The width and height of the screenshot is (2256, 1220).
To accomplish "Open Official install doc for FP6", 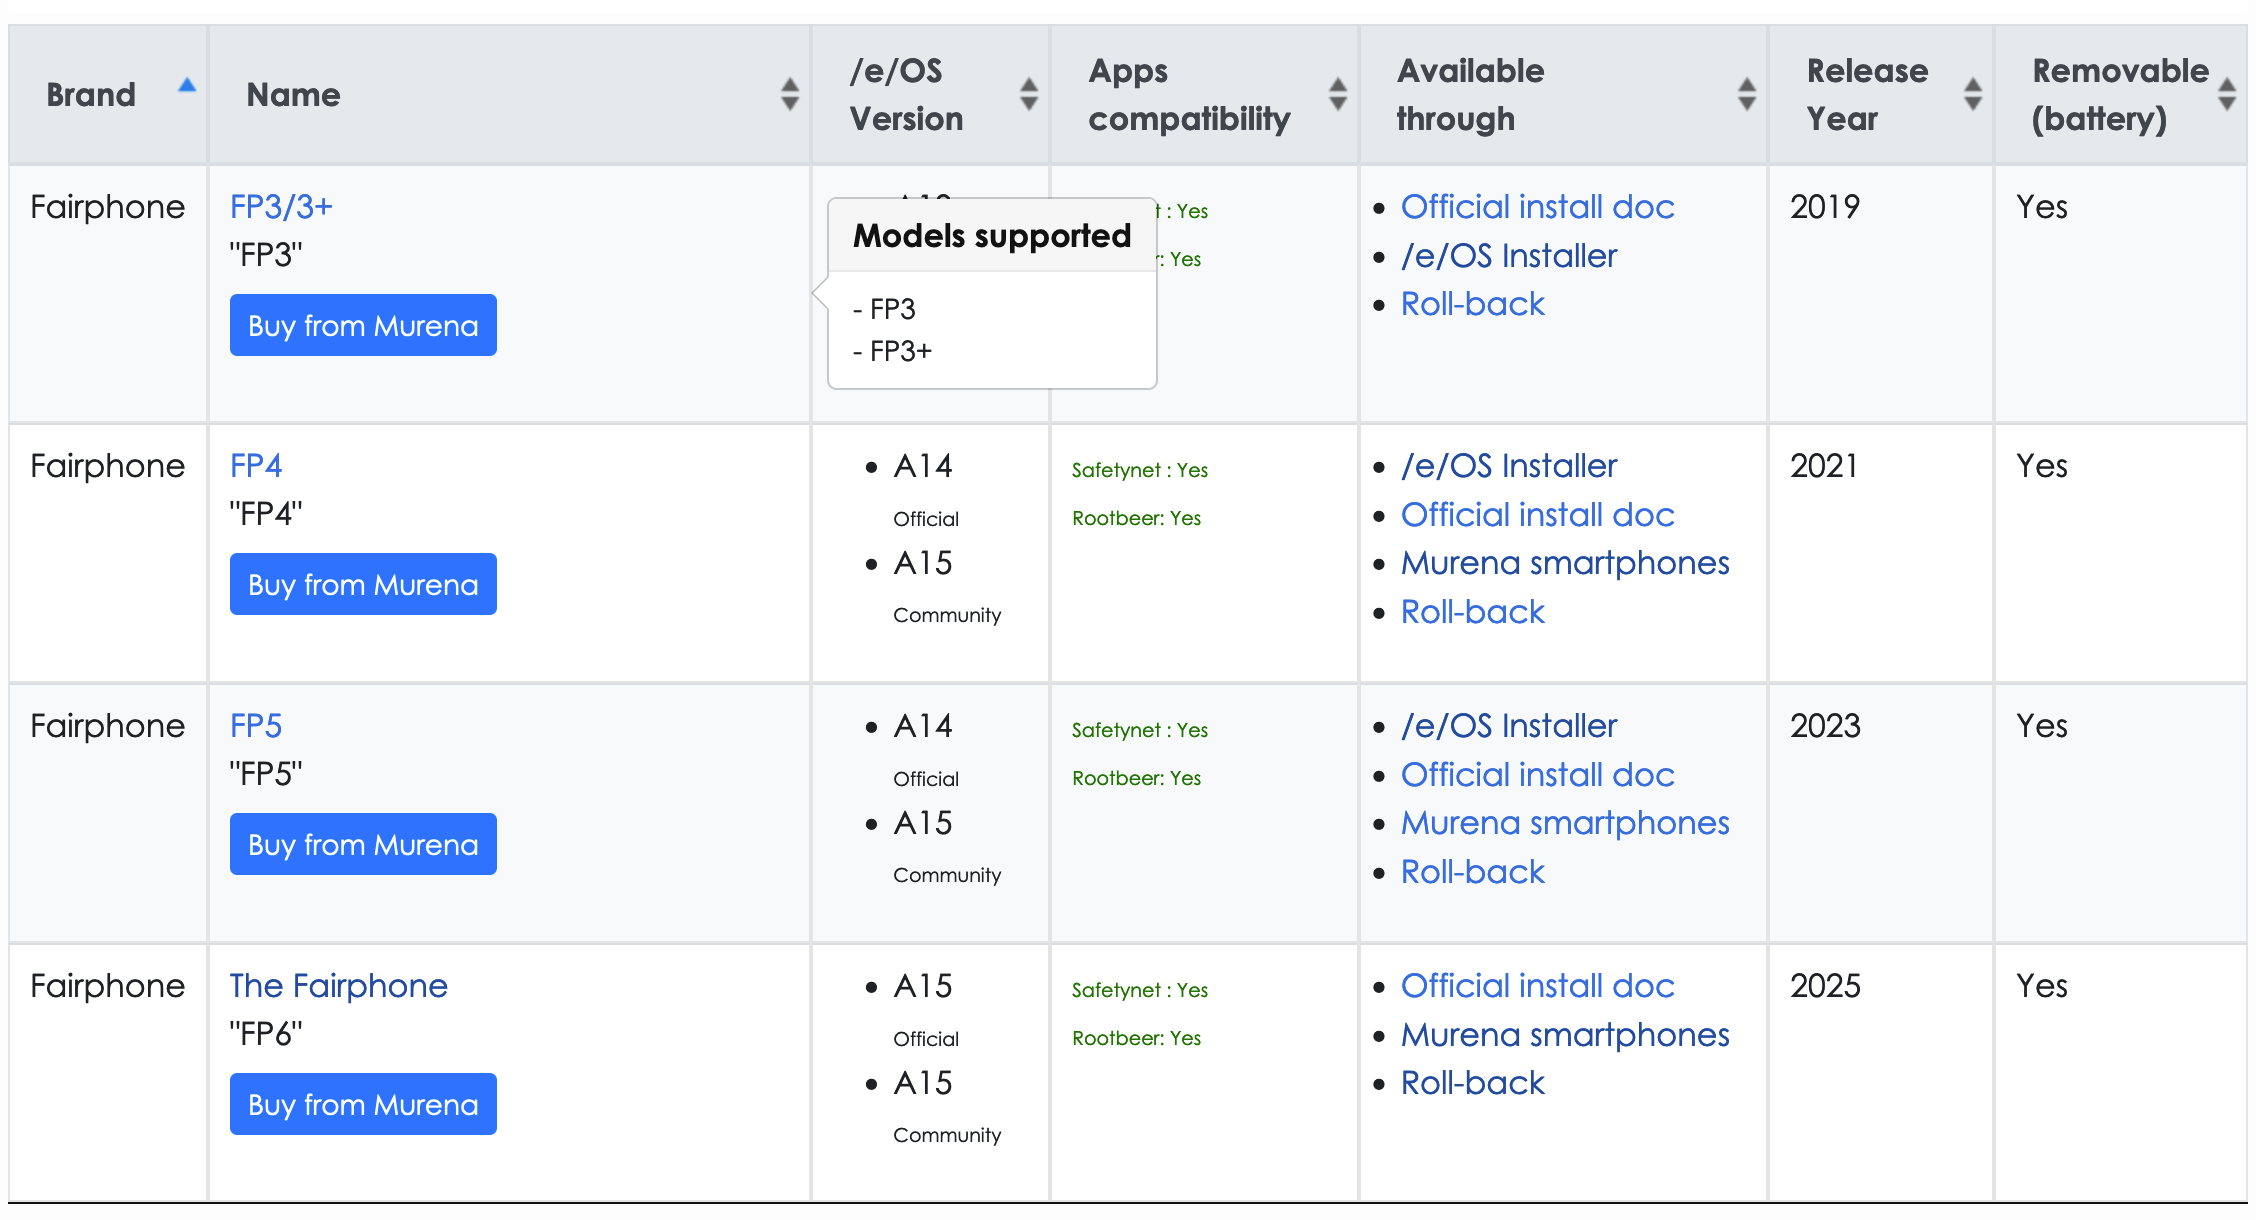I will click(1537, 986).
